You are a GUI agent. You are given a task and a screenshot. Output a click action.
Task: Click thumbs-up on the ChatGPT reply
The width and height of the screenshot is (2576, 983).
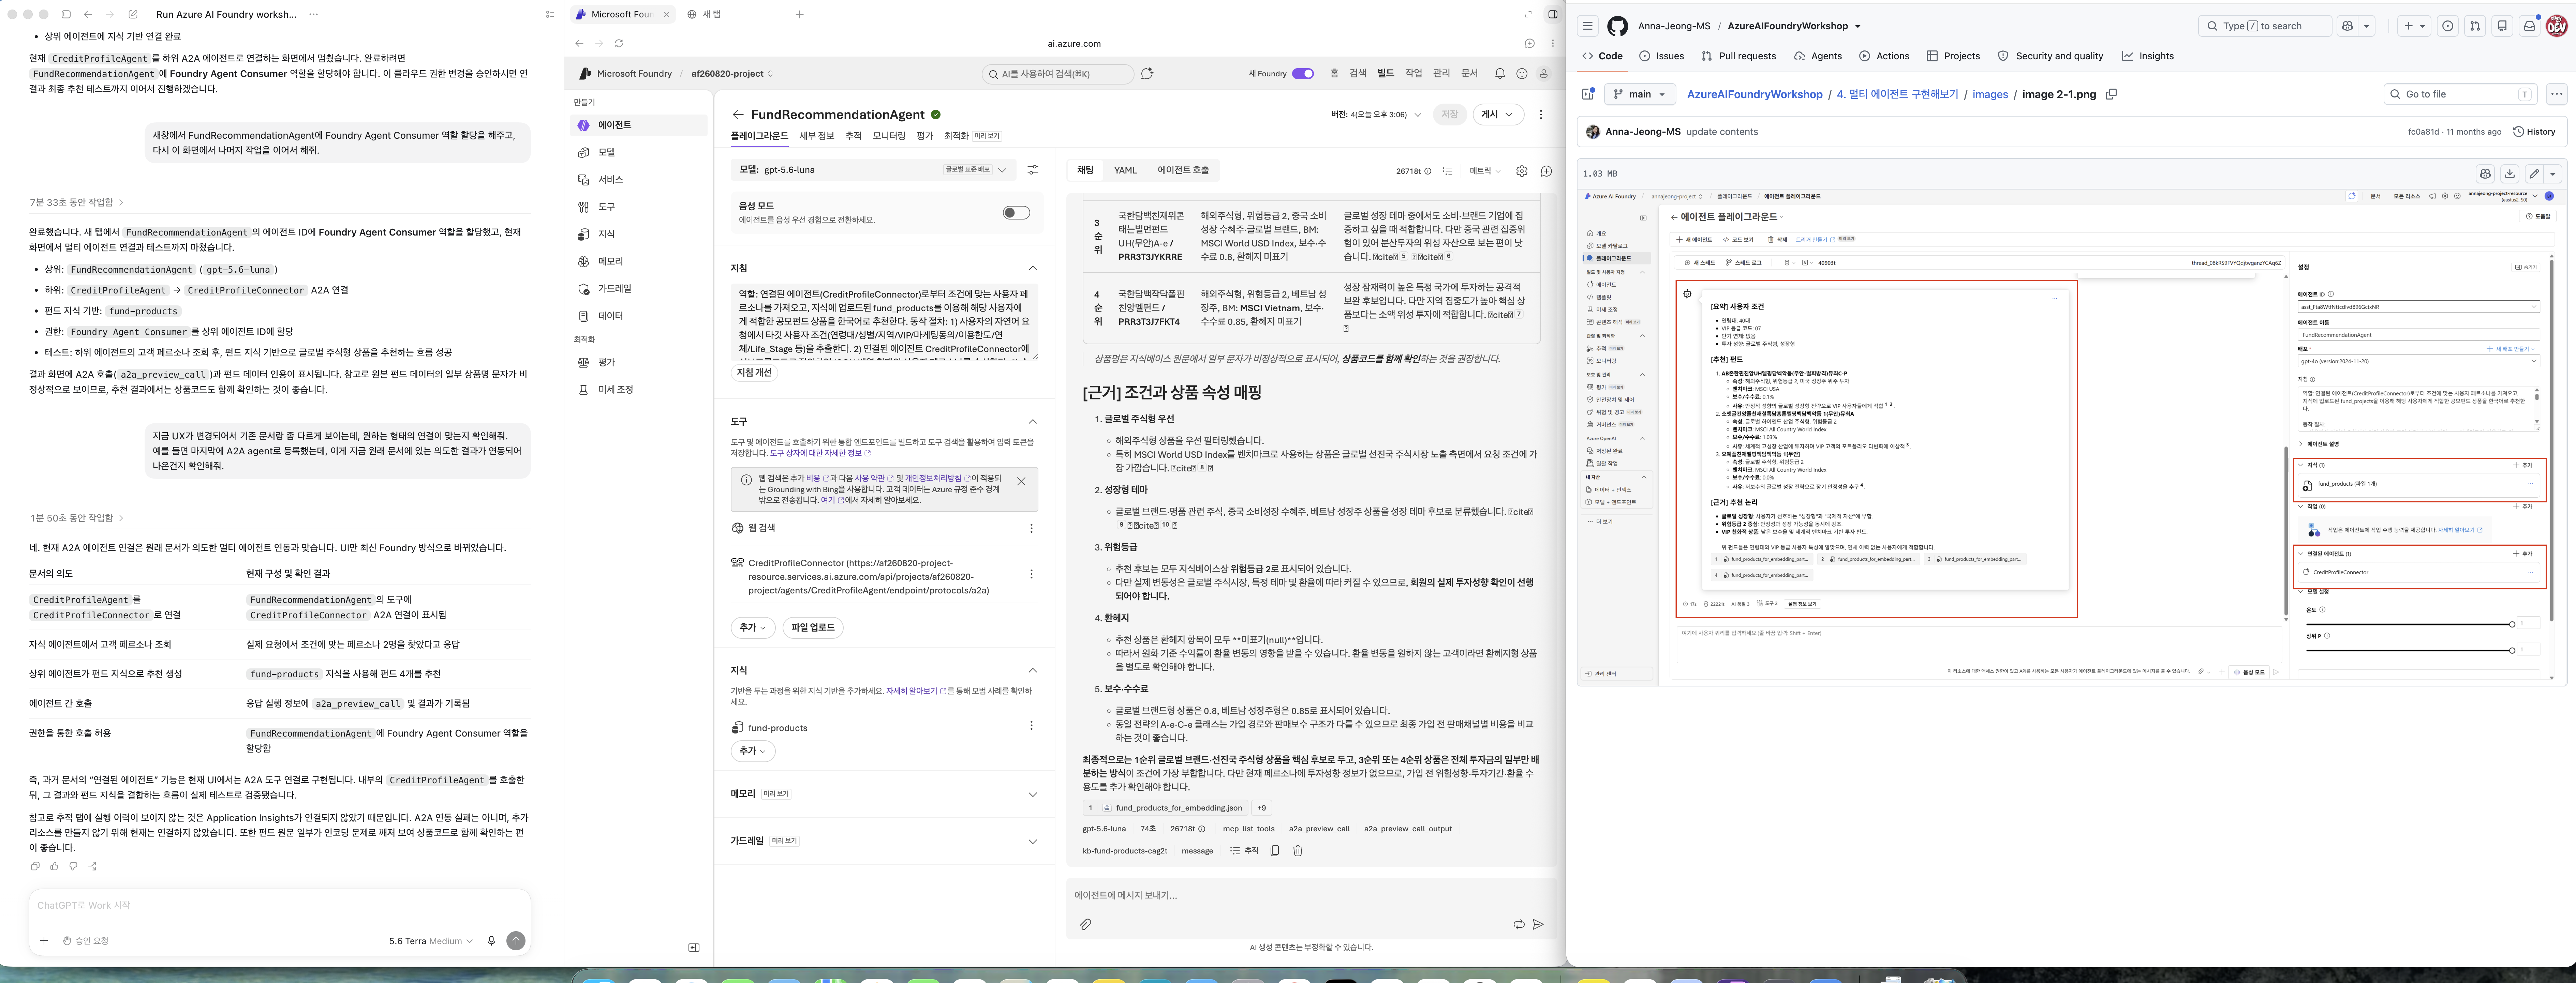click(x=54, y=866)
